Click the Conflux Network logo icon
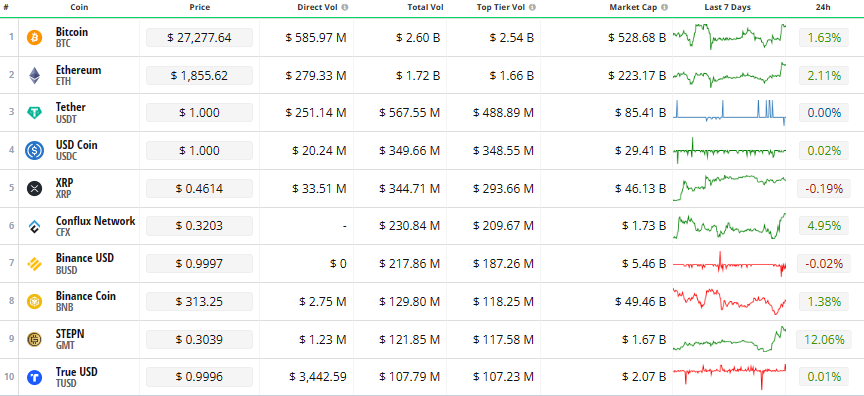The width and height of the screenshot is (864, 396). [35, 226]
